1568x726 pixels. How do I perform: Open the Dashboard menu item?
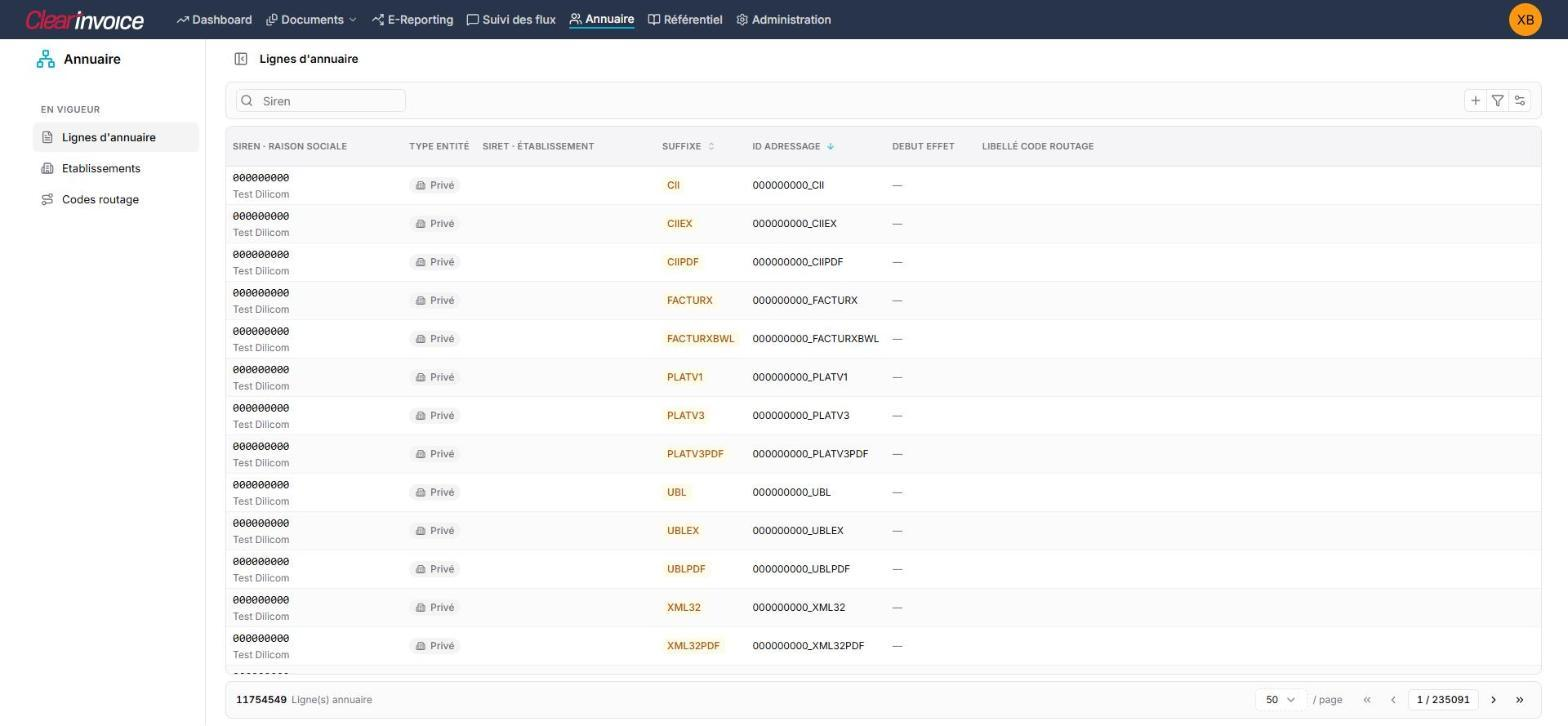pyautogui.click(x=214, y=20)
